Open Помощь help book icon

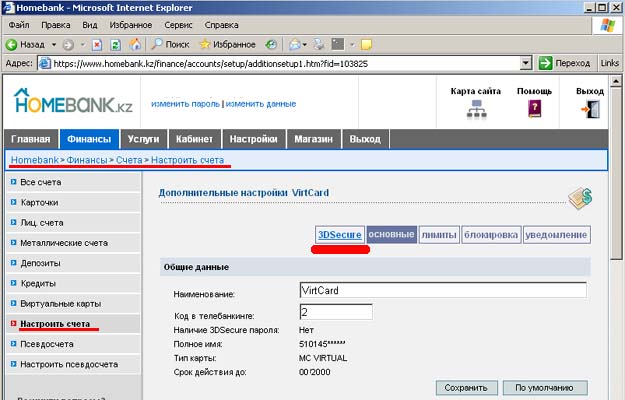[535, 109]
